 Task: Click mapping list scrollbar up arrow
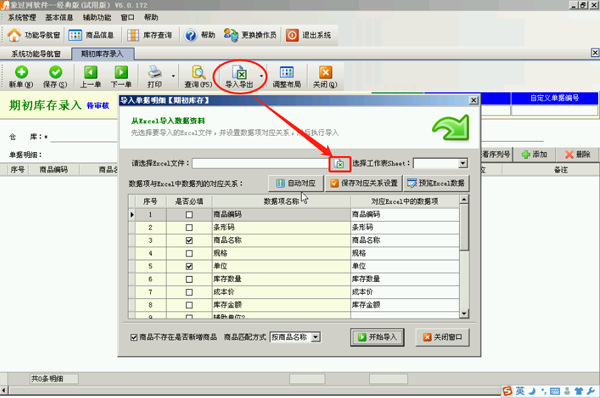pyautogui.click(x=464, y=199)
